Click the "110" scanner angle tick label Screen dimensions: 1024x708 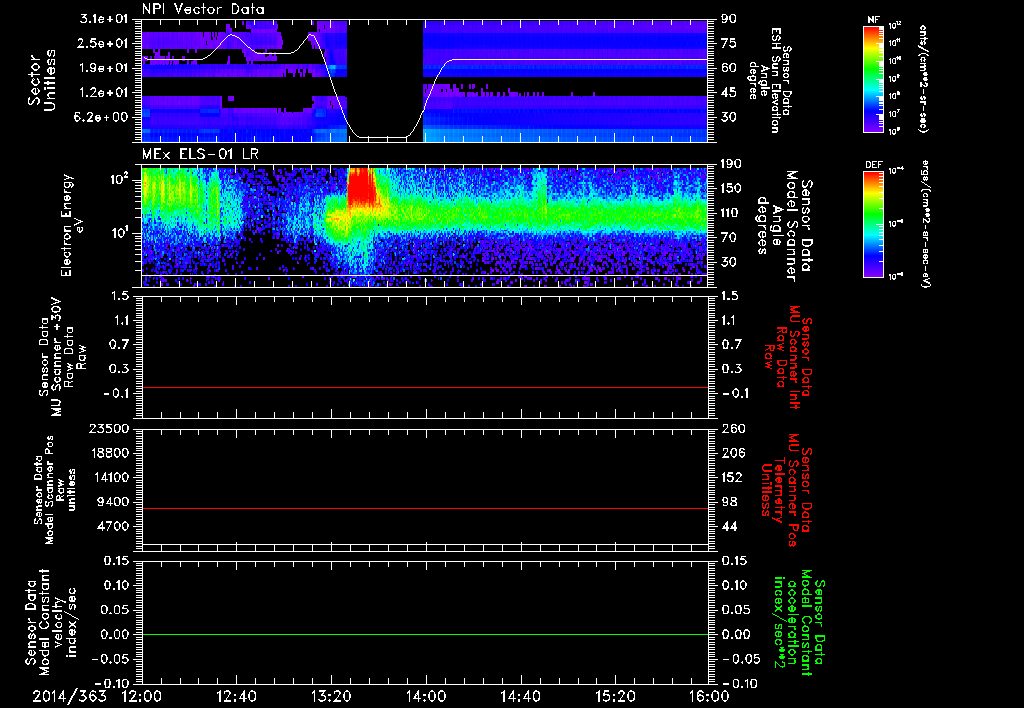pyautogui.click(x=732, y=213)
